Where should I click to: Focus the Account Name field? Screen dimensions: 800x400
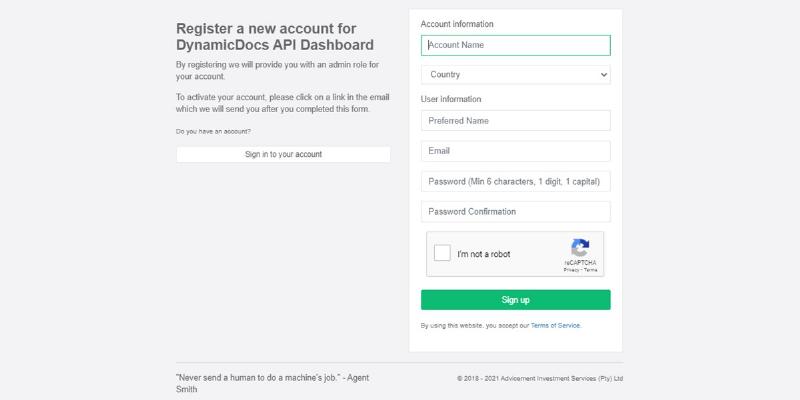[x=515, y=45]
